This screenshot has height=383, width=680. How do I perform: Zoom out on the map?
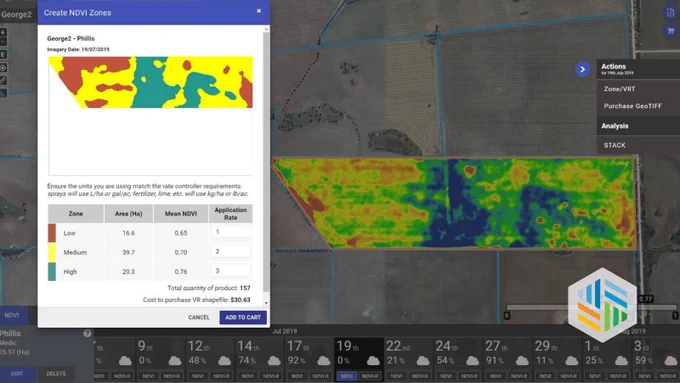click(3, 42)
